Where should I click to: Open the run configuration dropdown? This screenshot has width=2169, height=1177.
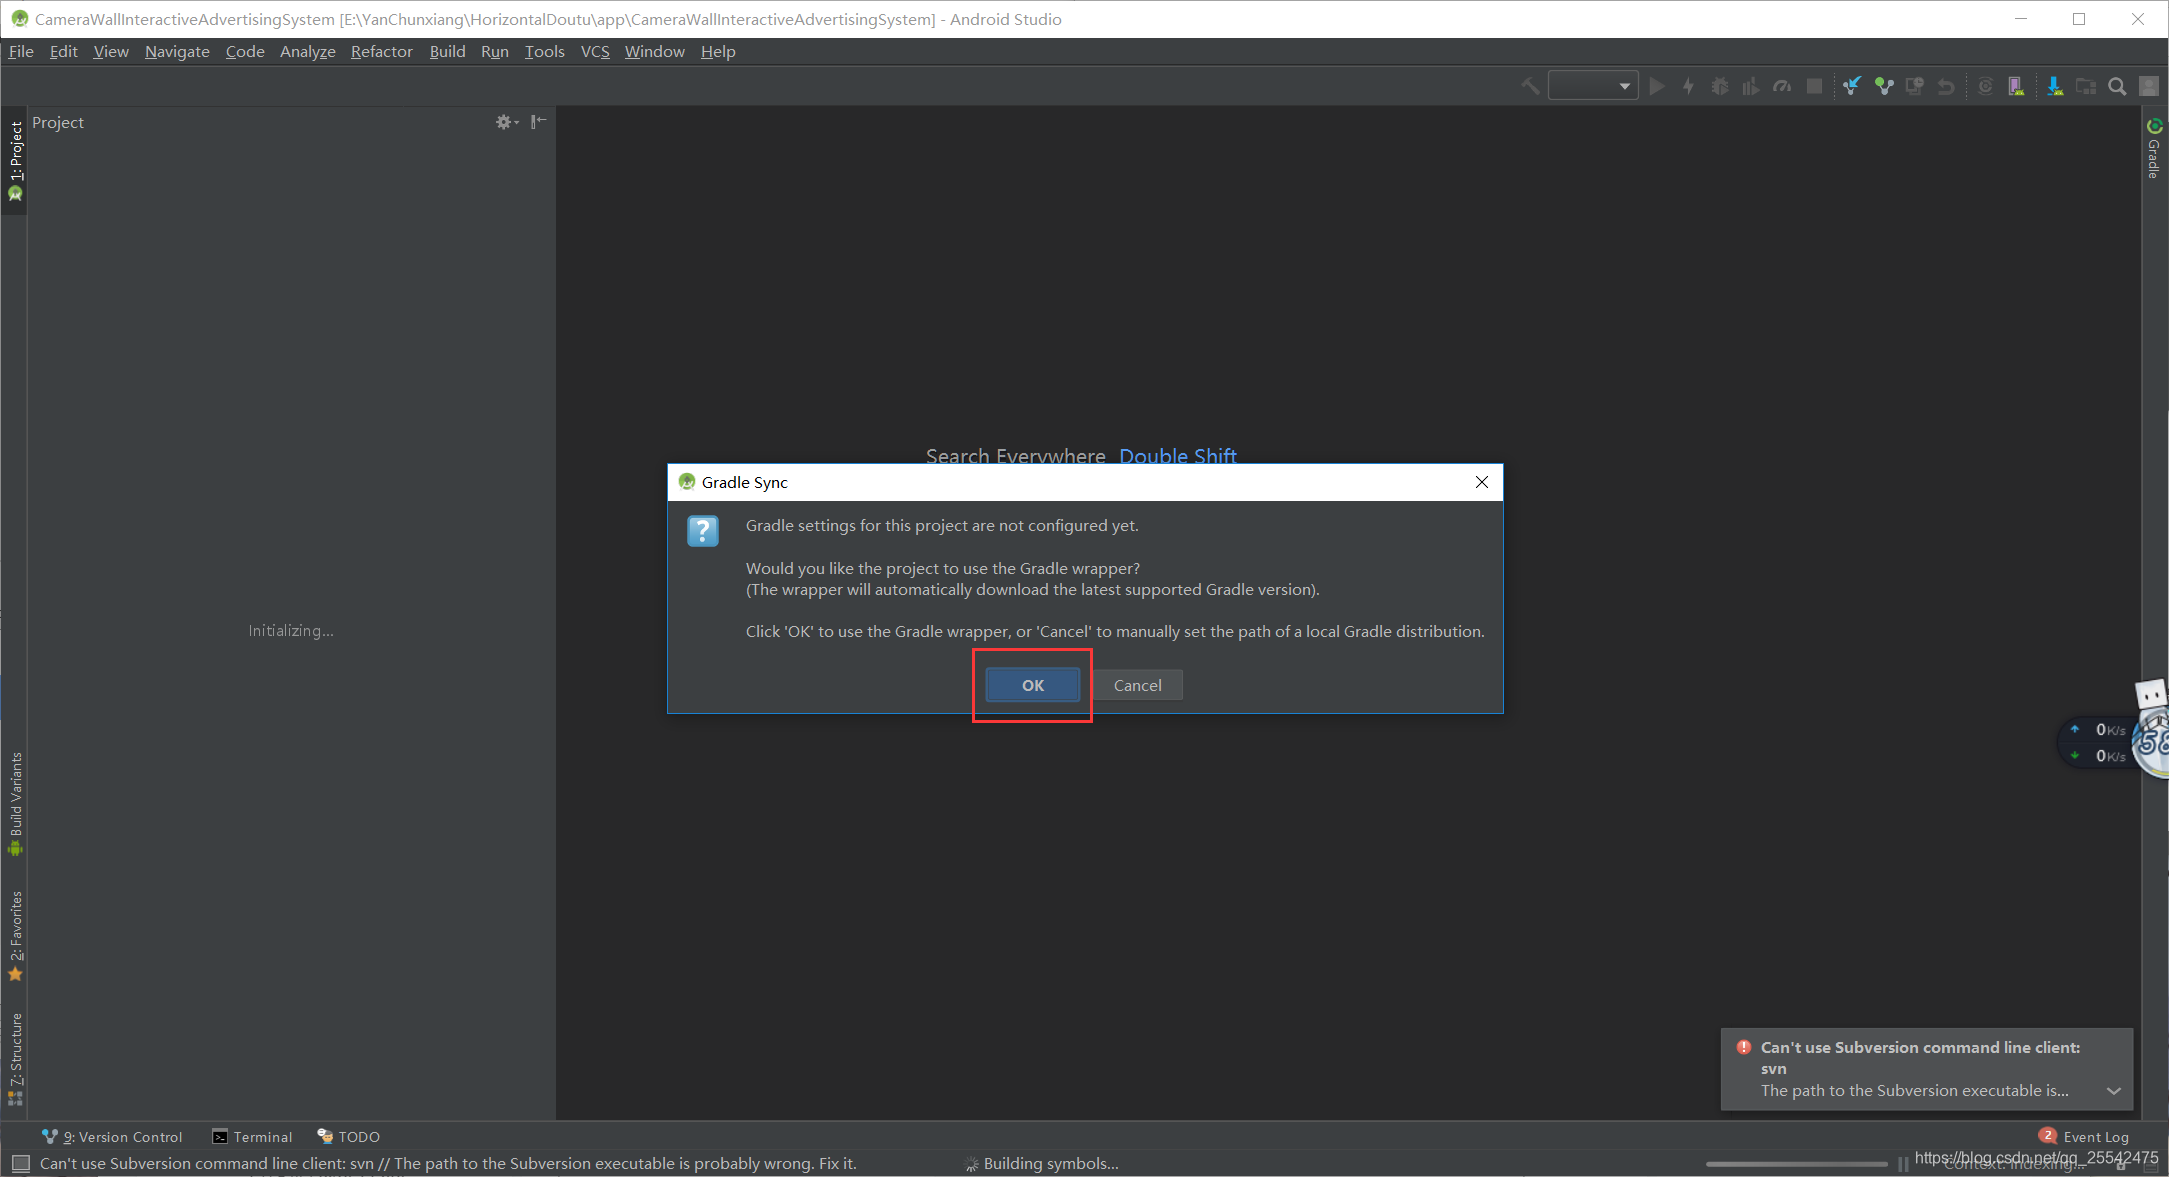(1593, 86)
